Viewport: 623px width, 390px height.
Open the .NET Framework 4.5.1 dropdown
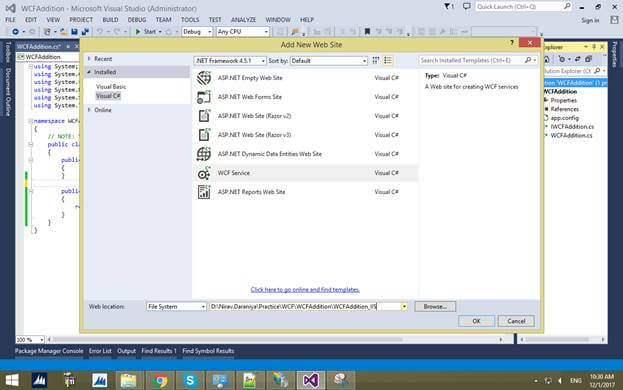click(x=230, y=61)
